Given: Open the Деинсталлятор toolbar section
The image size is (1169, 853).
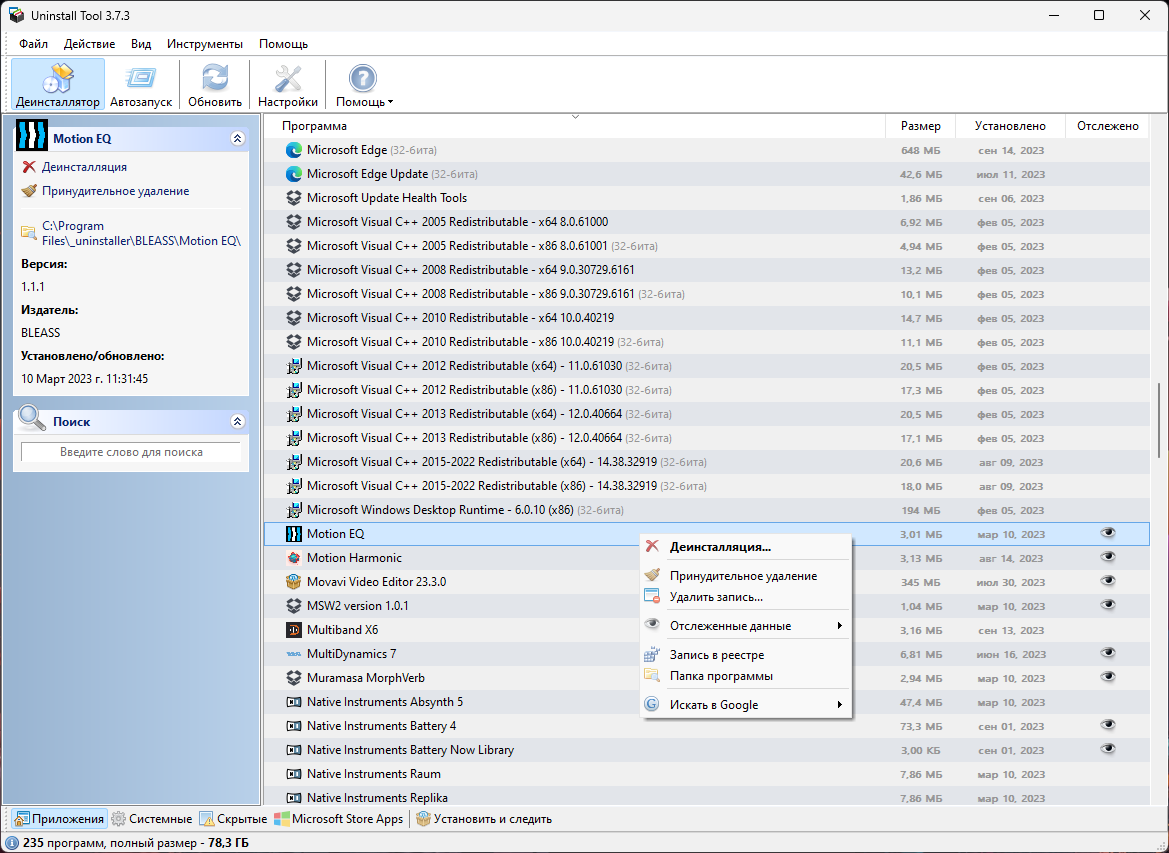Looking at the screenshot, I should click(x=58, y=84).
